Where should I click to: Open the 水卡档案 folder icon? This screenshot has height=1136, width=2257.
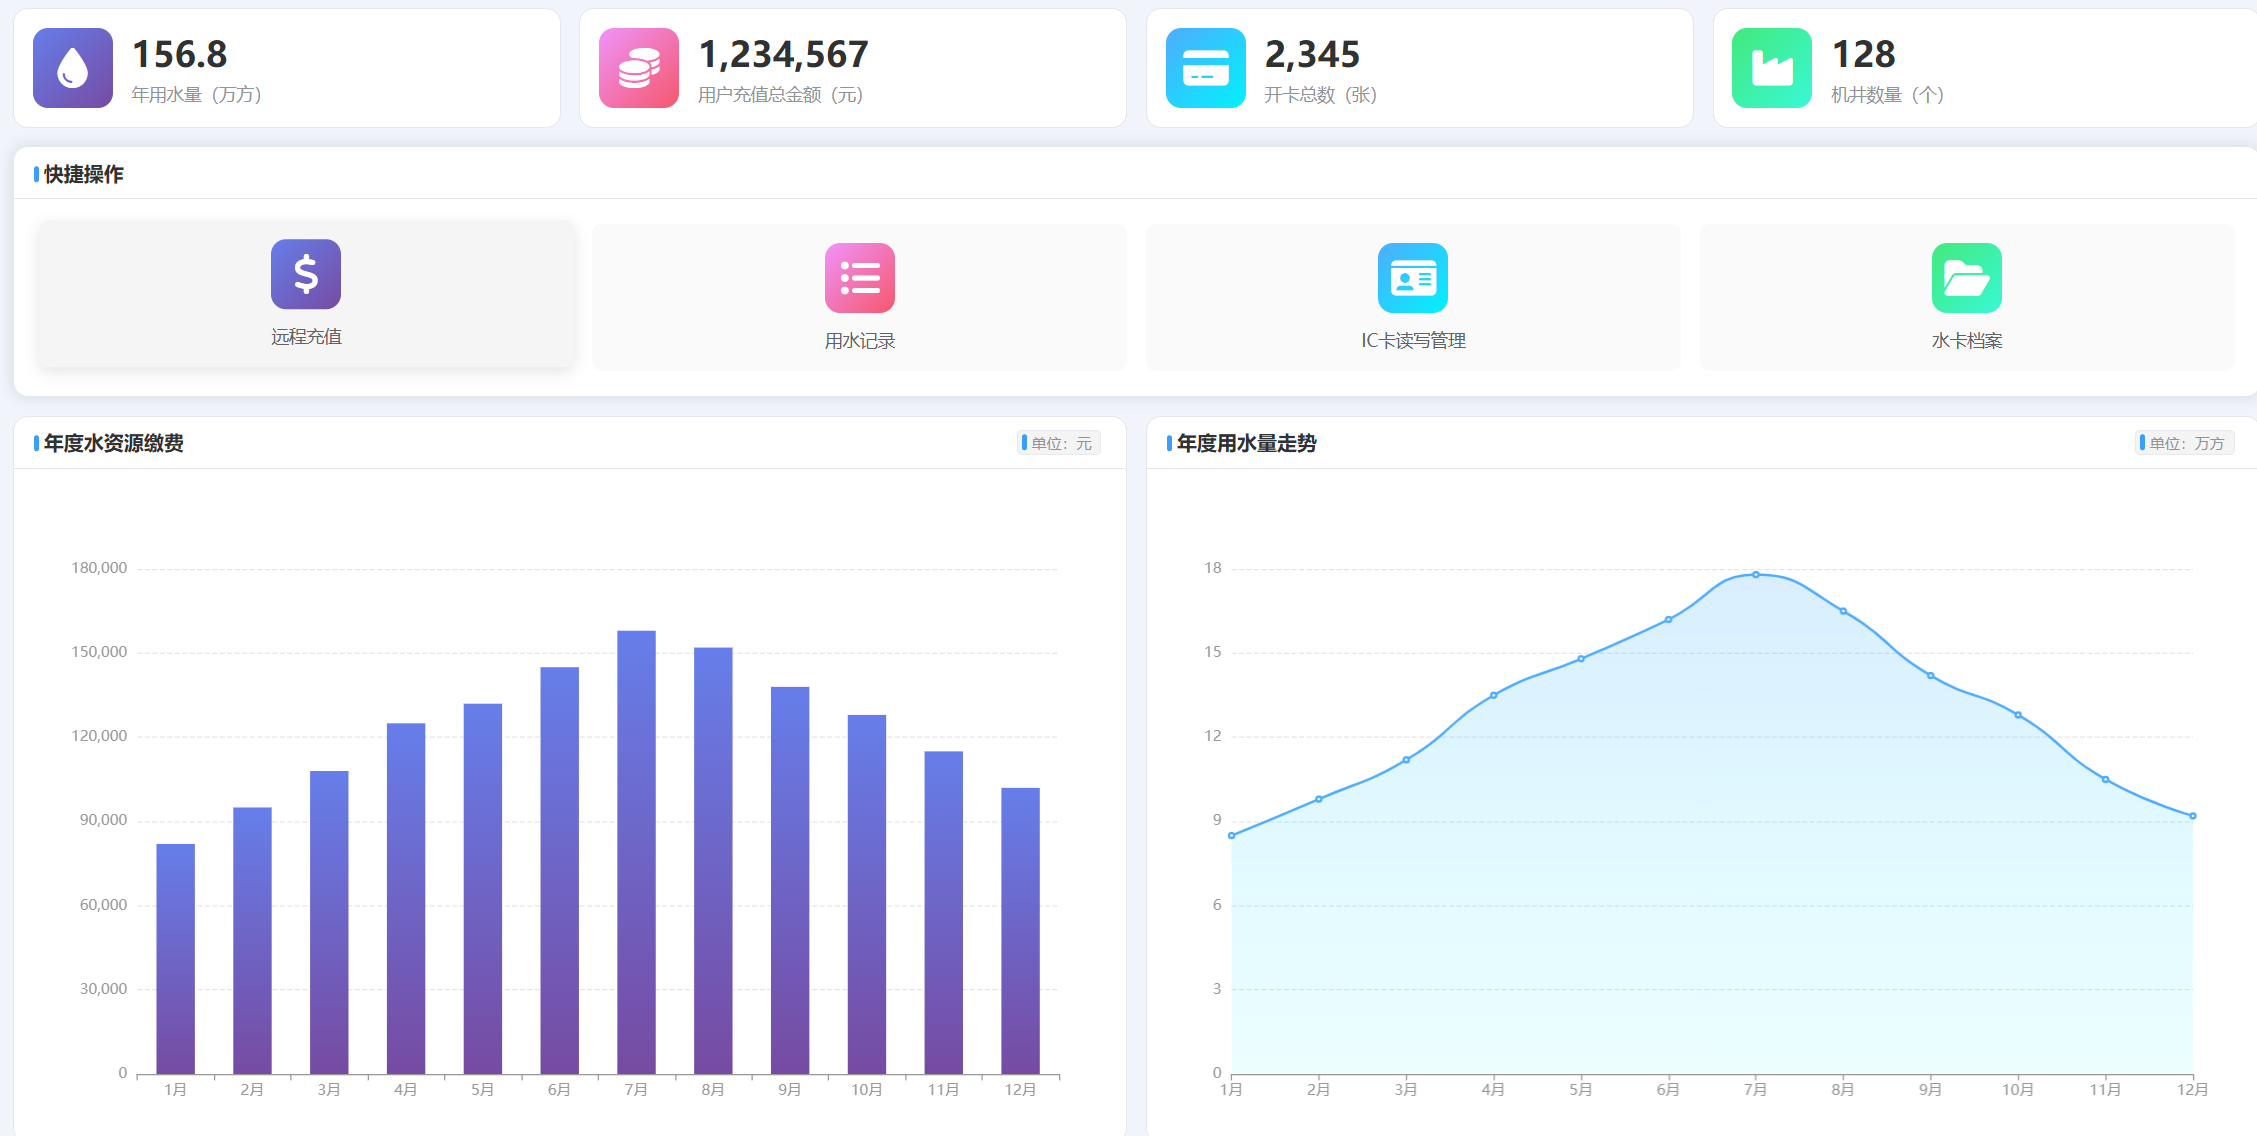(x=1967, y=278)
